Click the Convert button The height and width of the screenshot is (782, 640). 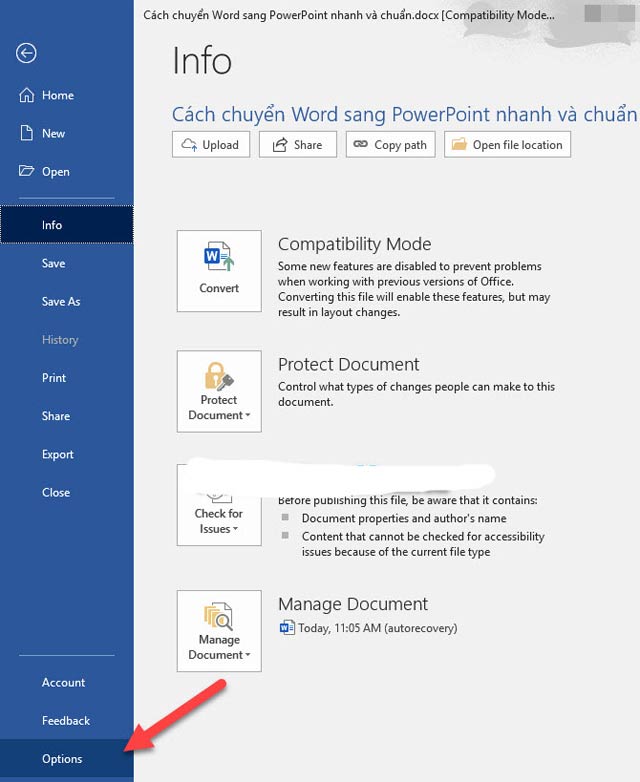click(219, 271)
